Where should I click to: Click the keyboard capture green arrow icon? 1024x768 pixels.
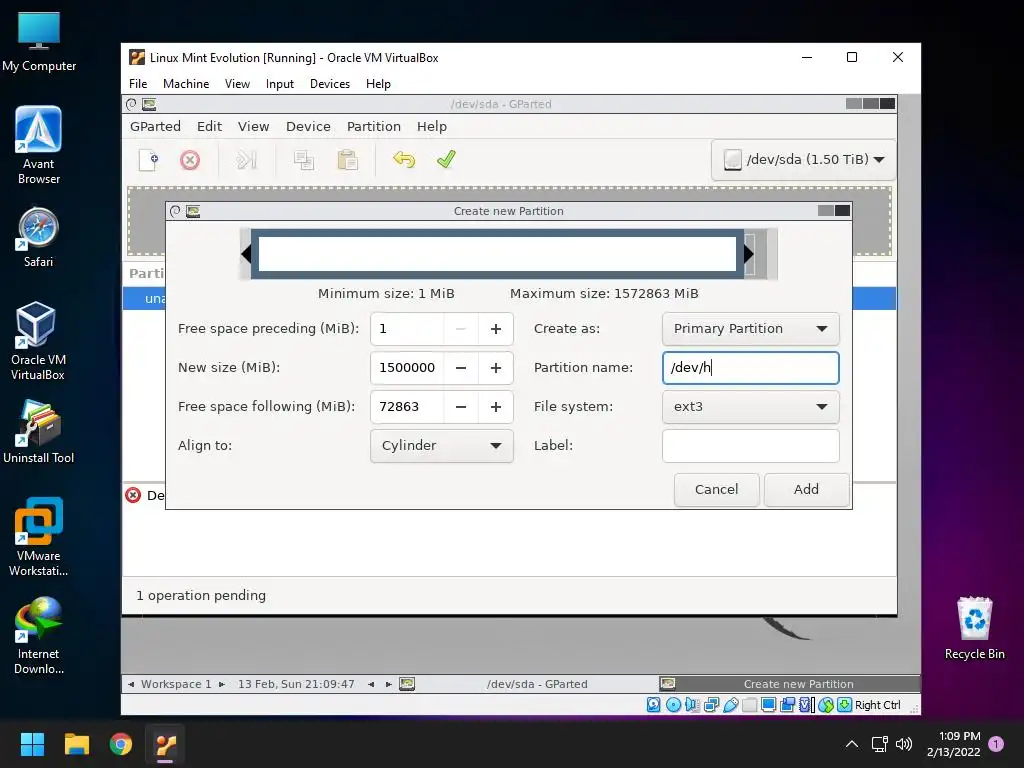[844, 705]
